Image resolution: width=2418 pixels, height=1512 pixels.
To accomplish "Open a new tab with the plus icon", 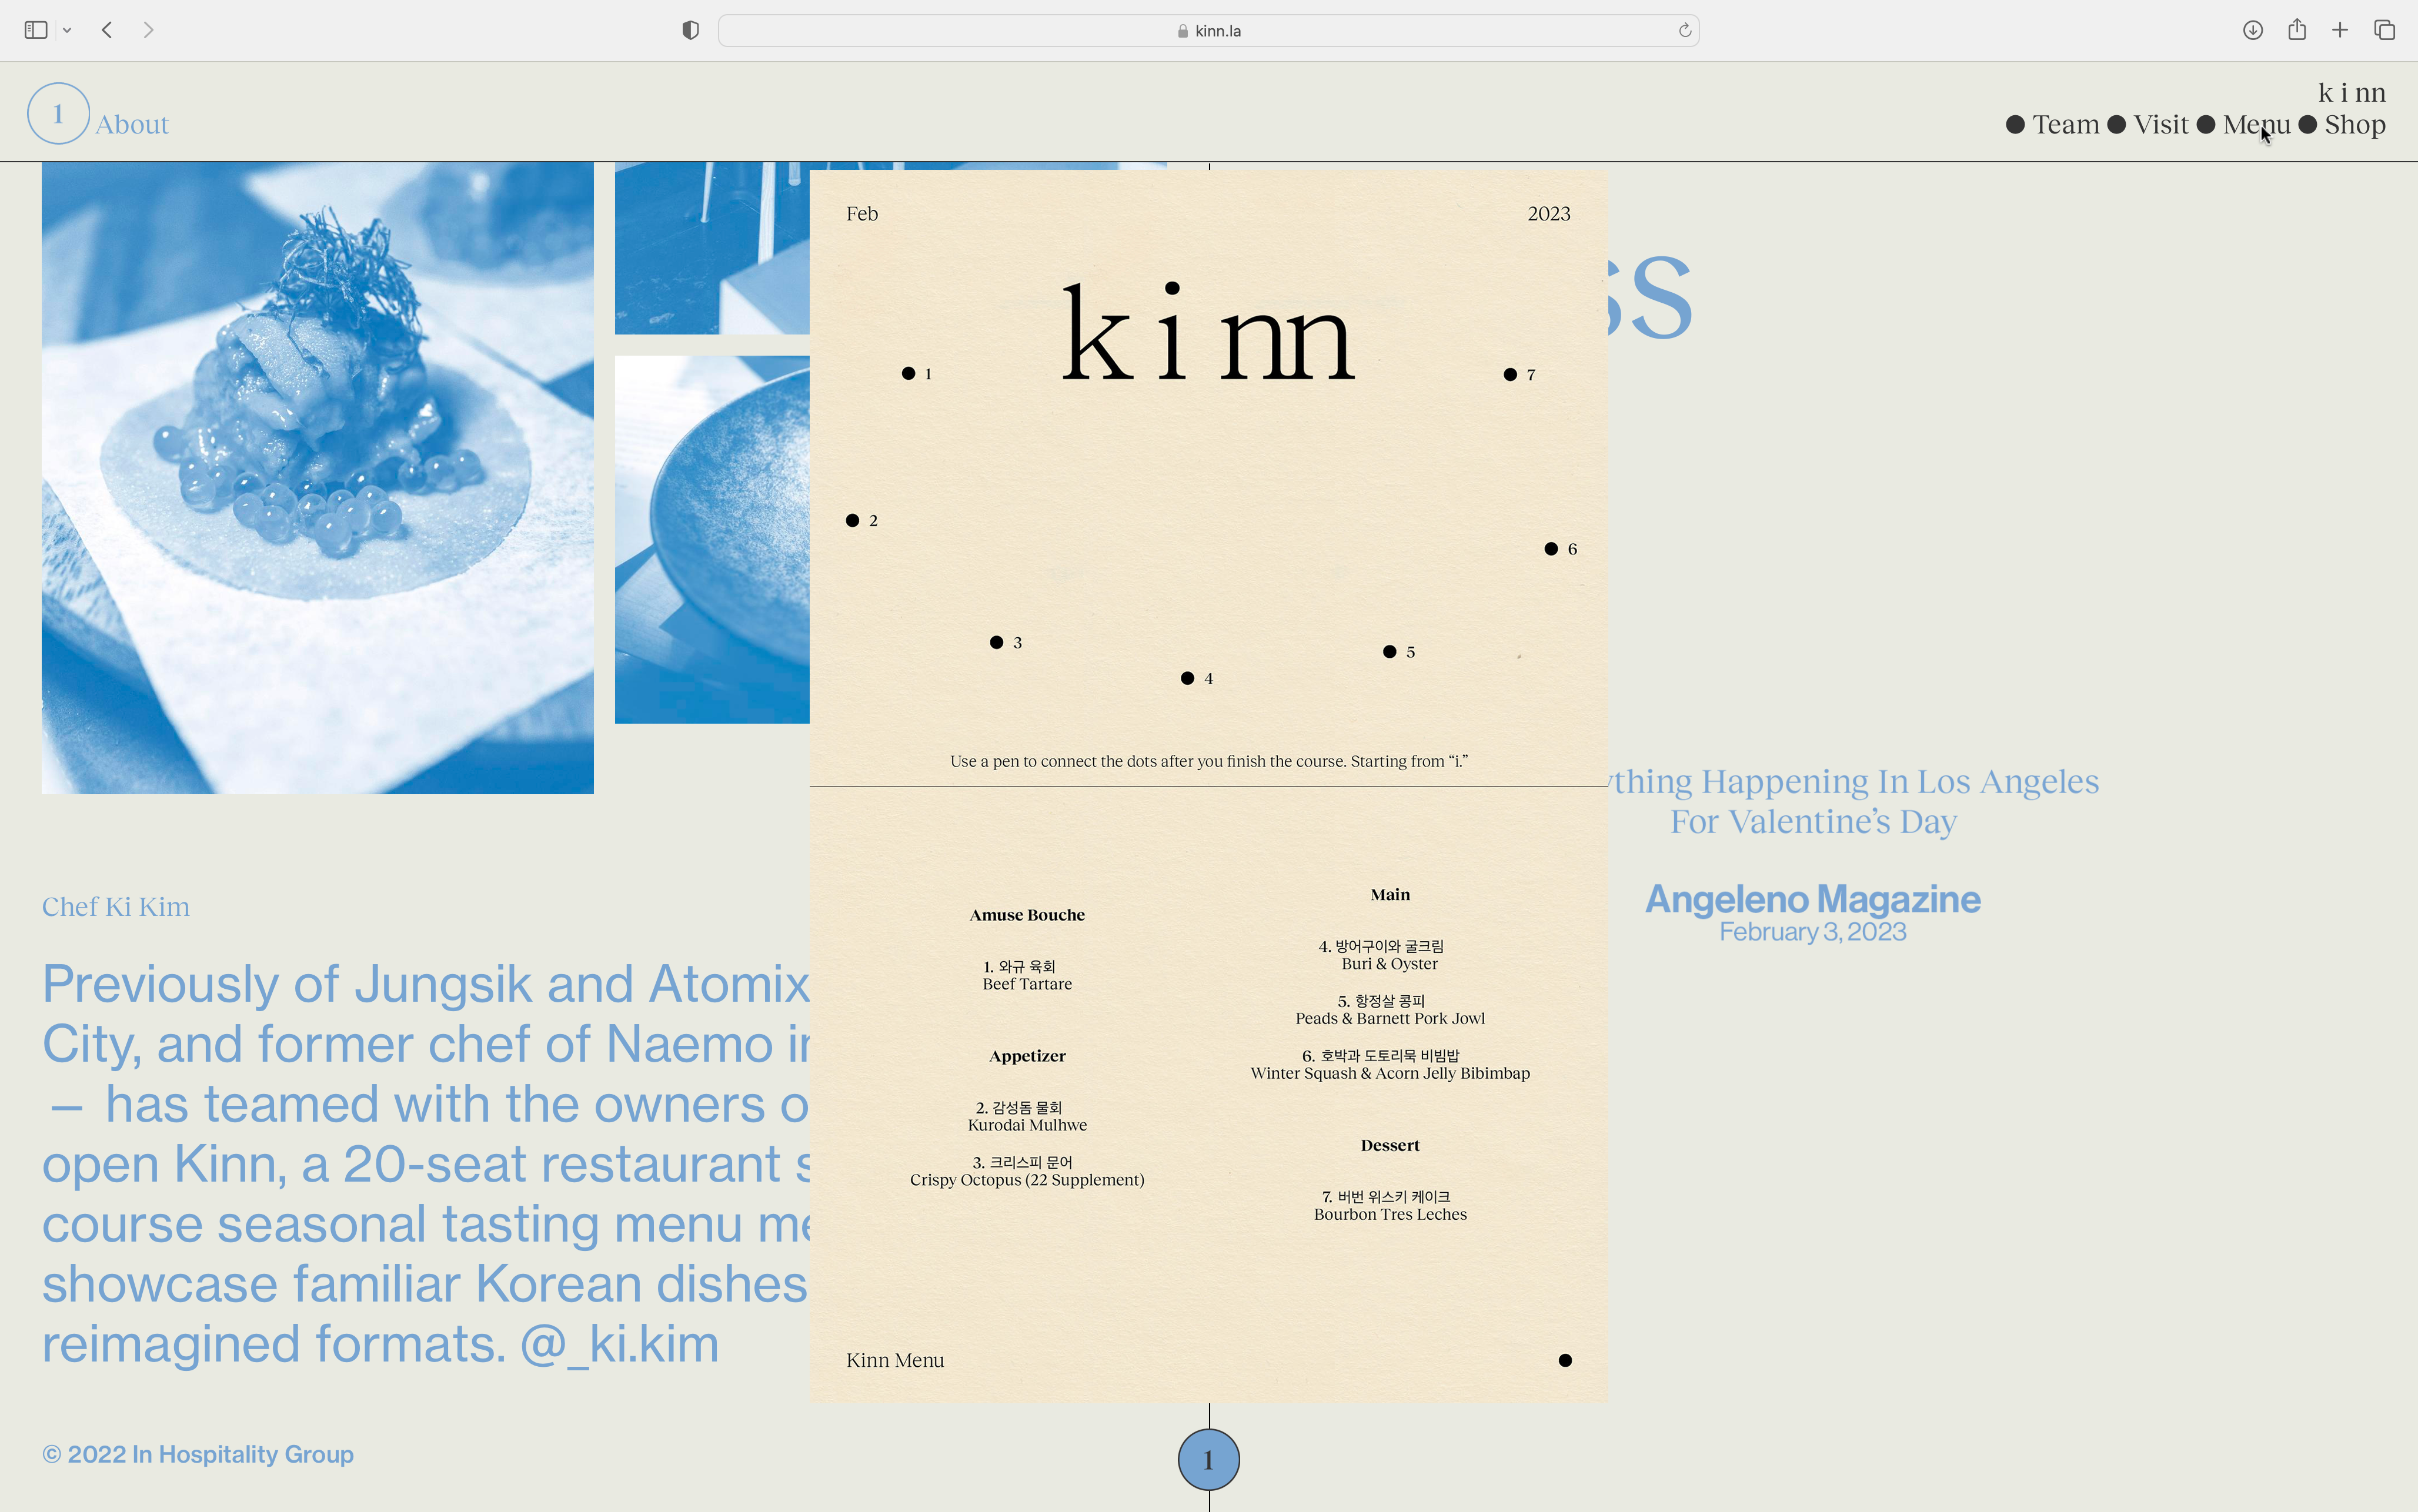I will click(x=2340, y=30).
